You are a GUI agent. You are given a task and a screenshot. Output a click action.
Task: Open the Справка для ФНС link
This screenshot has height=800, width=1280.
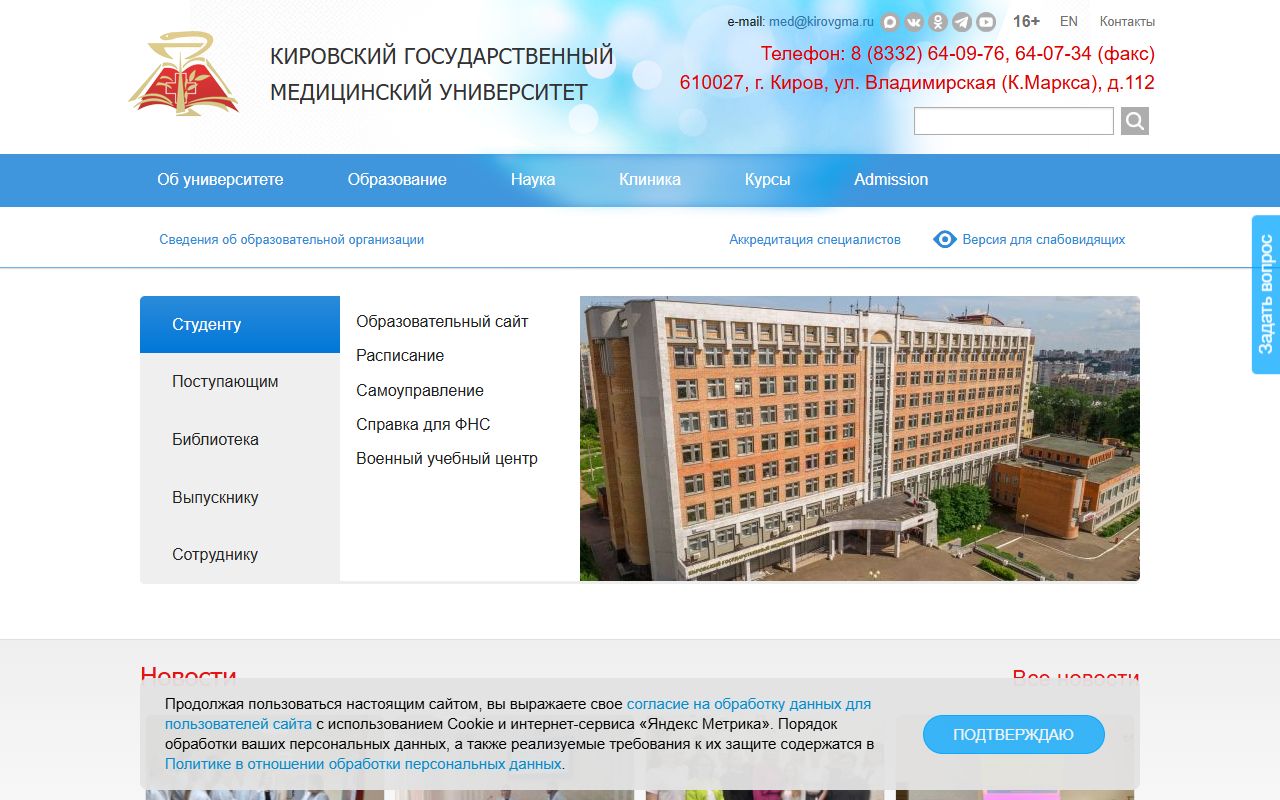coord(423,424)
